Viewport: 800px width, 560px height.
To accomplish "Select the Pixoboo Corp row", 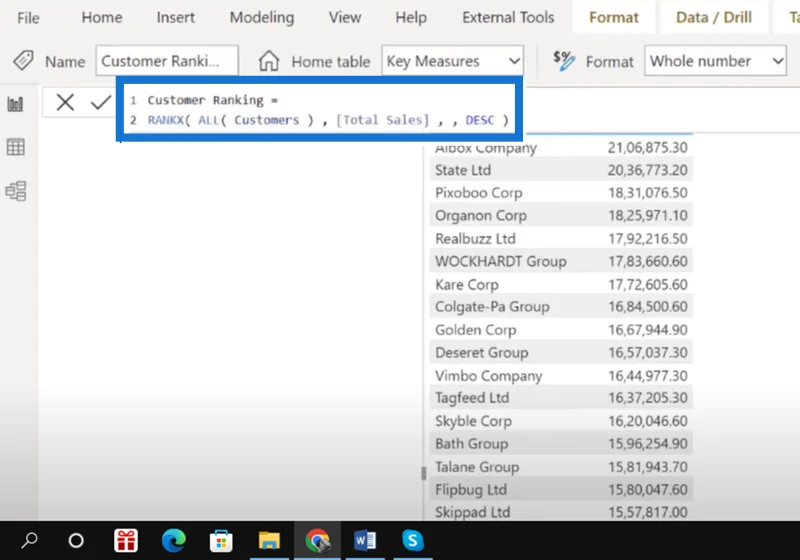I will 561,193.
